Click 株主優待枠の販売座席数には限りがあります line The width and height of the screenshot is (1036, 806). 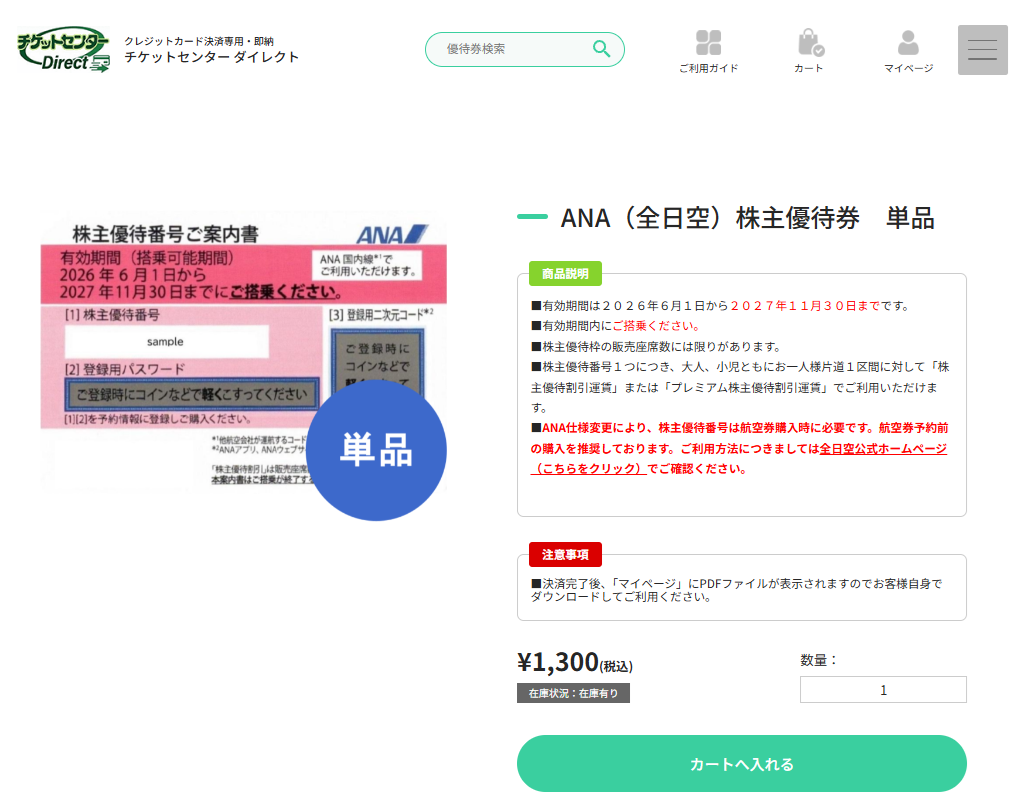[x=657, y=347]
